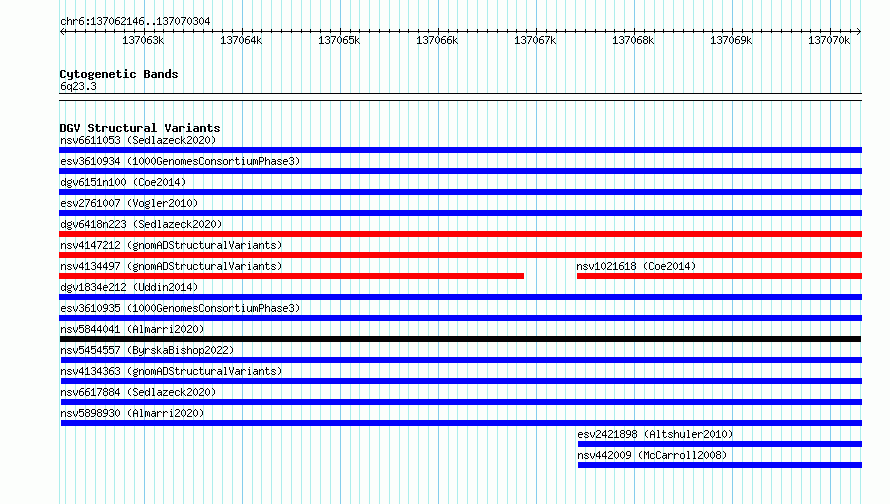Select the red bar under nsv4134497
Viewport: 890px width, 504px height.
tap(291, 276)
